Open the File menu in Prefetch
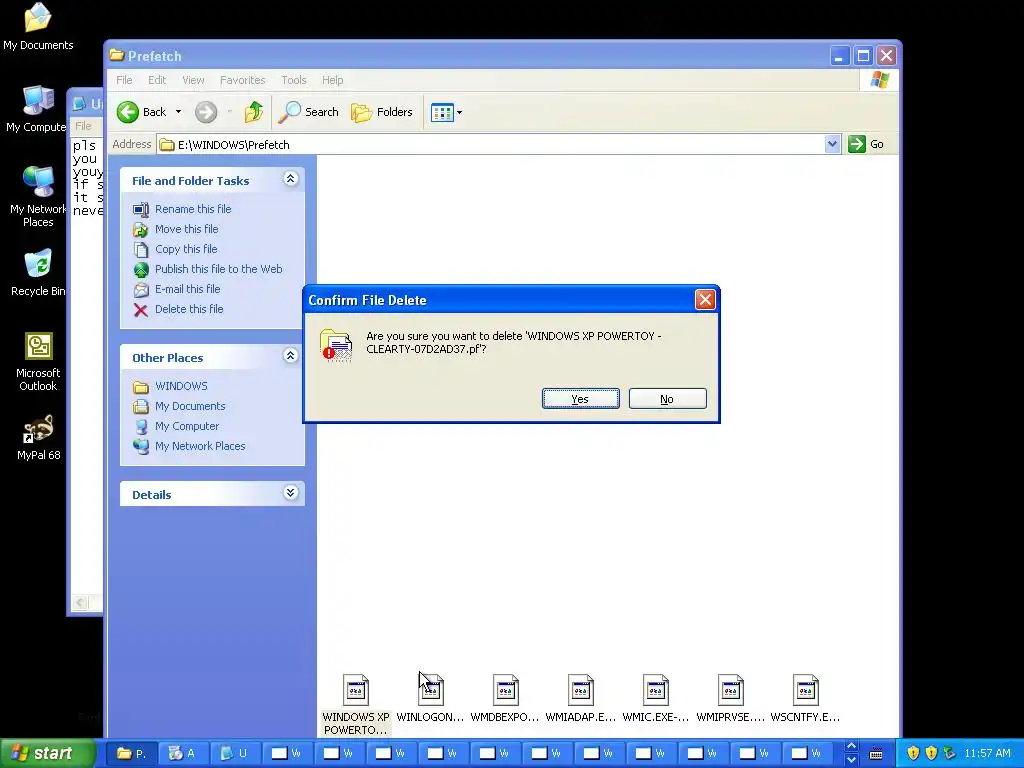This screenshot has height=768, width=1024. [x=124, y=80]
